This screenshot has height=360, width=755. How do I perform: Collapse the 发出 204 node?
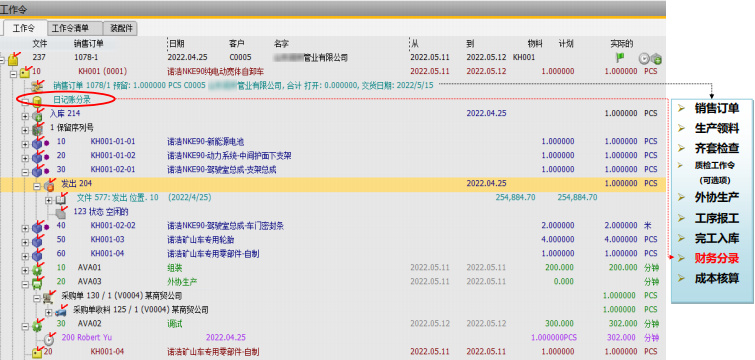point(37,186)
